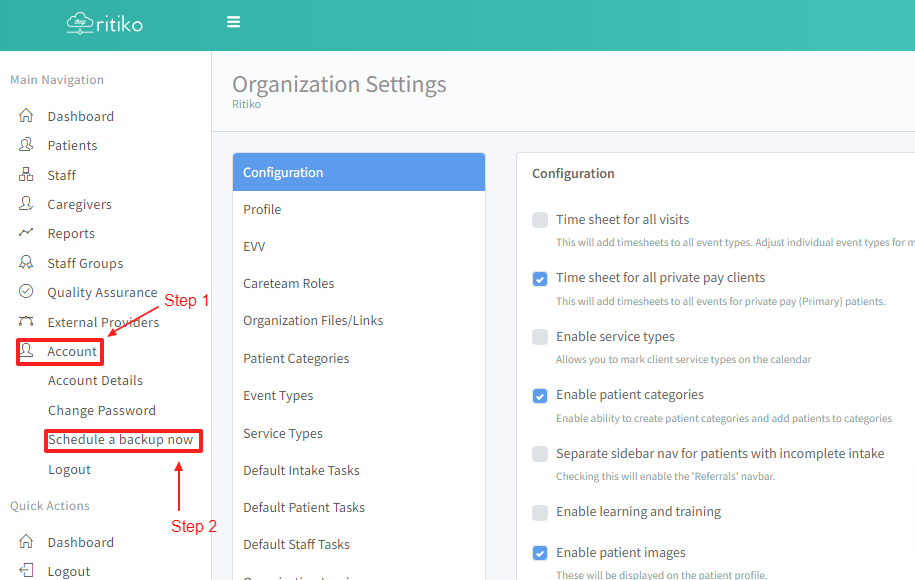The image size is (915, 580).
Task: Uncheck Time sheet for all private pay clients
Action: (540, 278)
